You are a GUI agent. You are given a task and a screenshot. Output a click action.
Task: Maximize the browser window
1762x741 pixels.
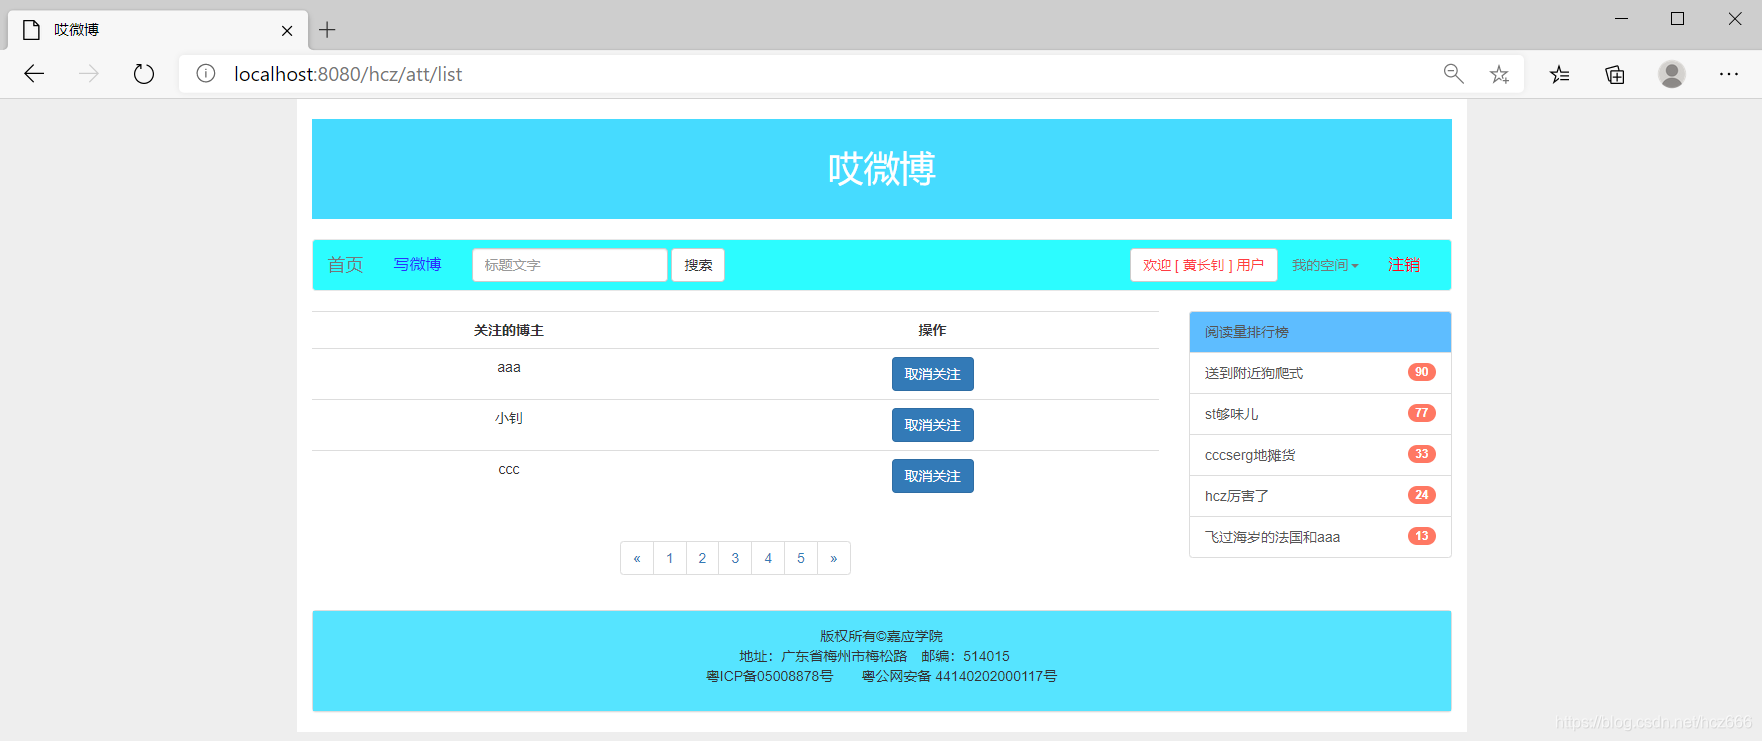point(1678,19)
